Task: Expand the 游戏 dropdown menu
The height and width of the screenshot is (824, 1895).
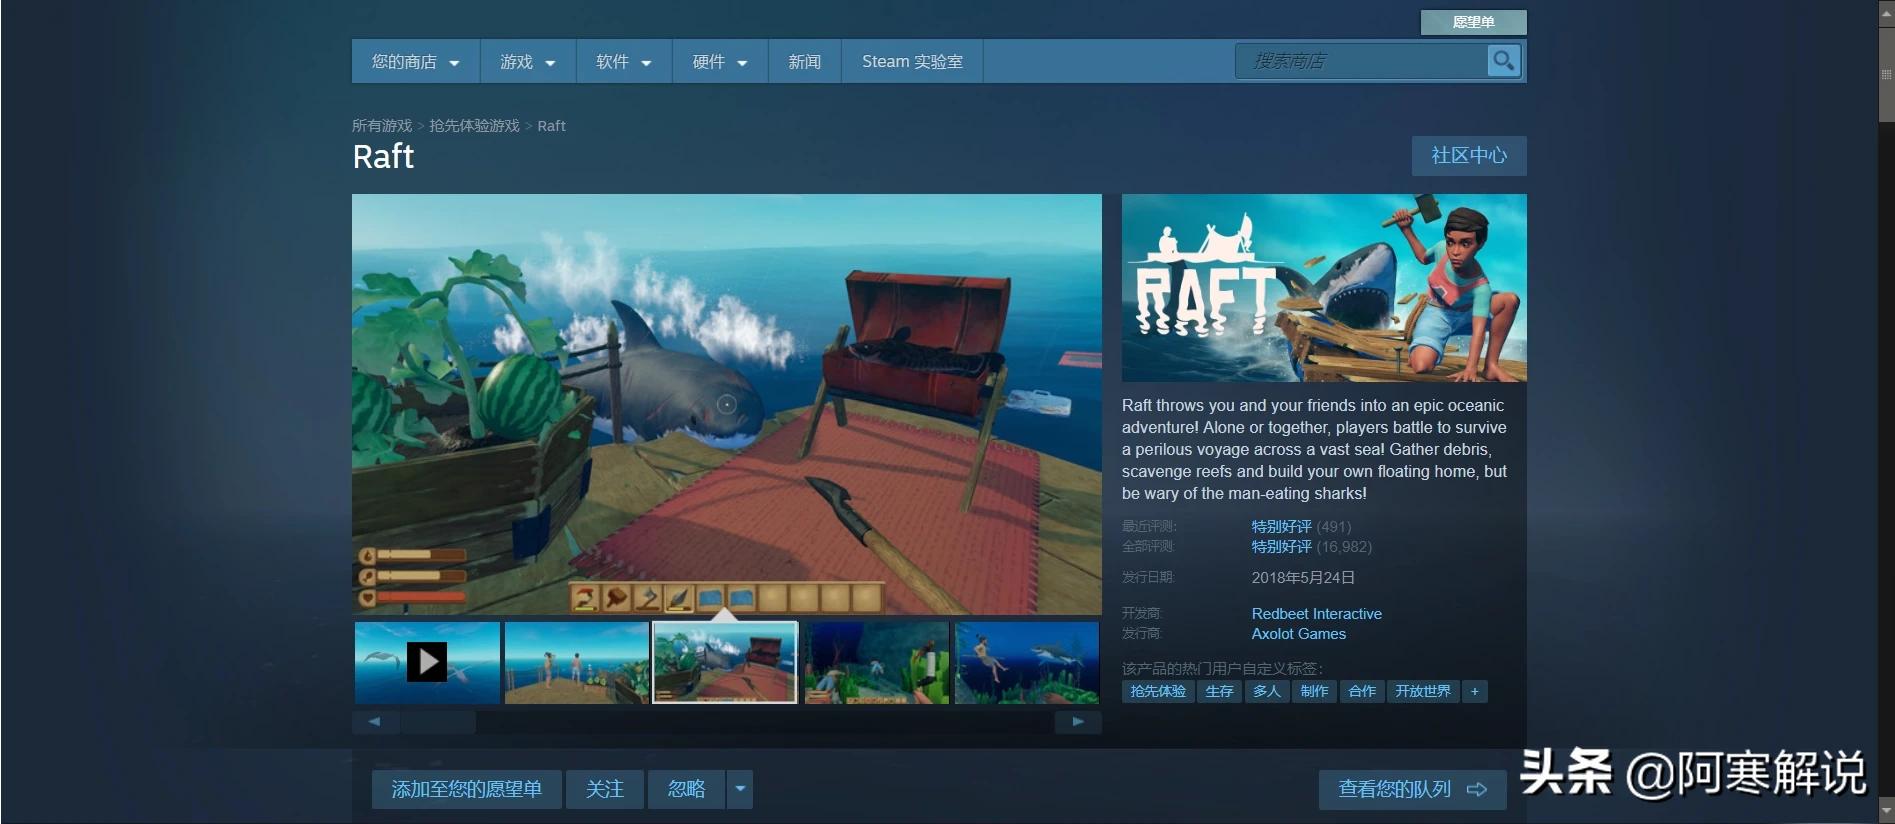Action: (x=527, y=62)
